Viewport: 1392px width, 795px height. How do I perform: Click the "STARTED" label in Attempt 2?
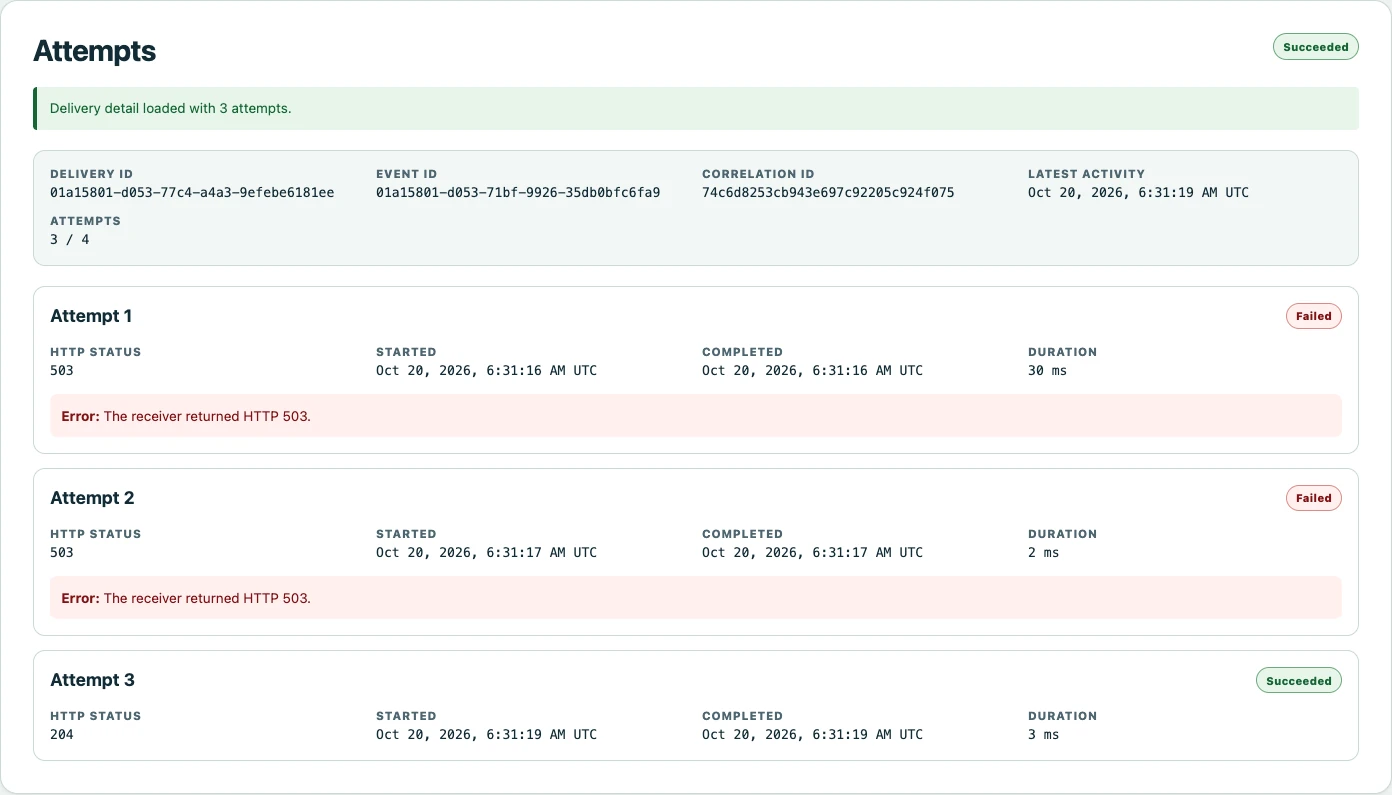(406, 534)
